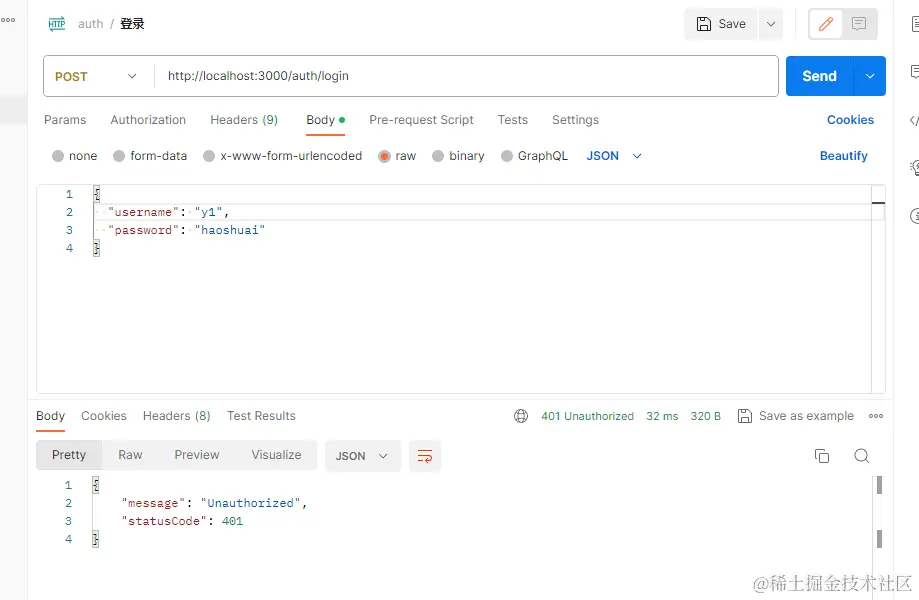Select the Pretty response view
The image size is (919, 600).
pos(69,455)
